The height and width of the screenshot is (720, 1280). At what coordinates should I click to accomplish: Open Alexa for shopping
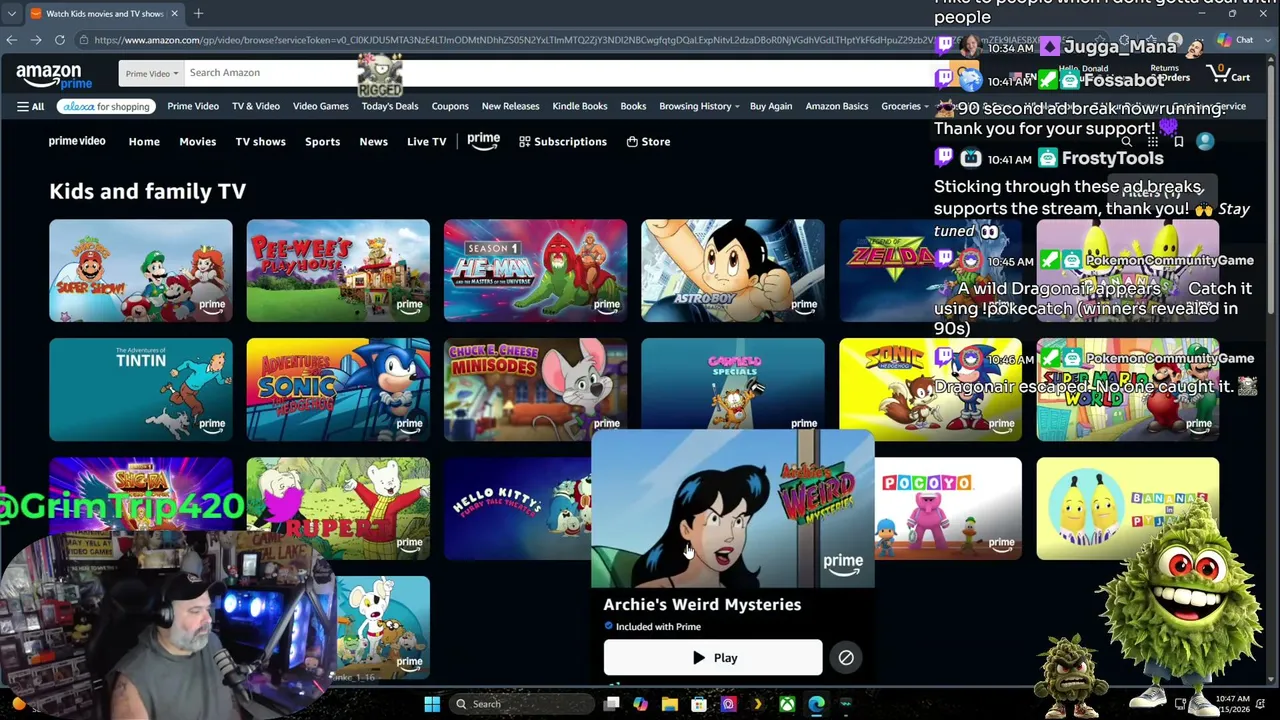point(106,106)
